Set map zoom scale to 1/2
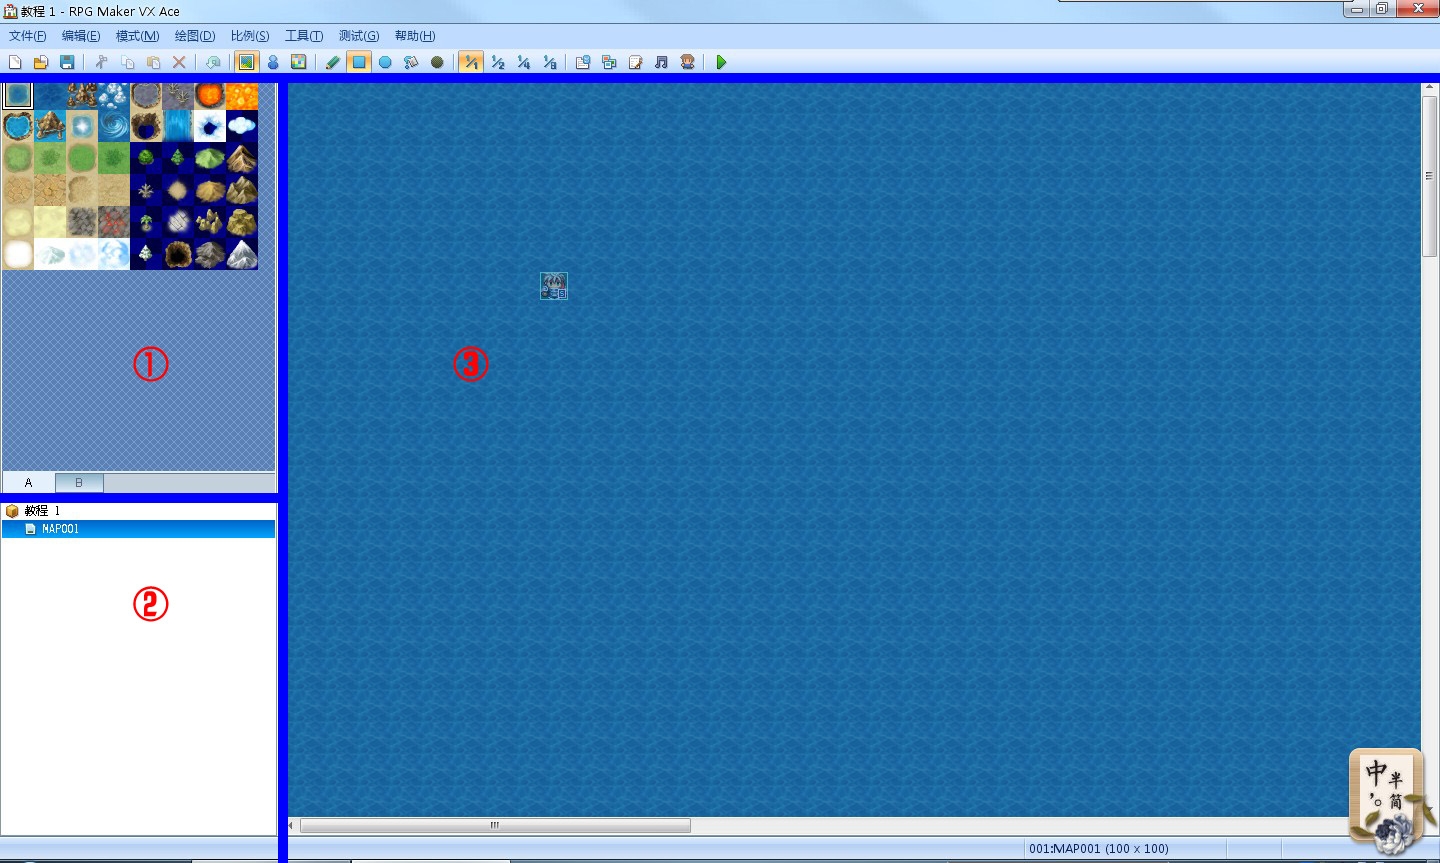 [498, 62]
